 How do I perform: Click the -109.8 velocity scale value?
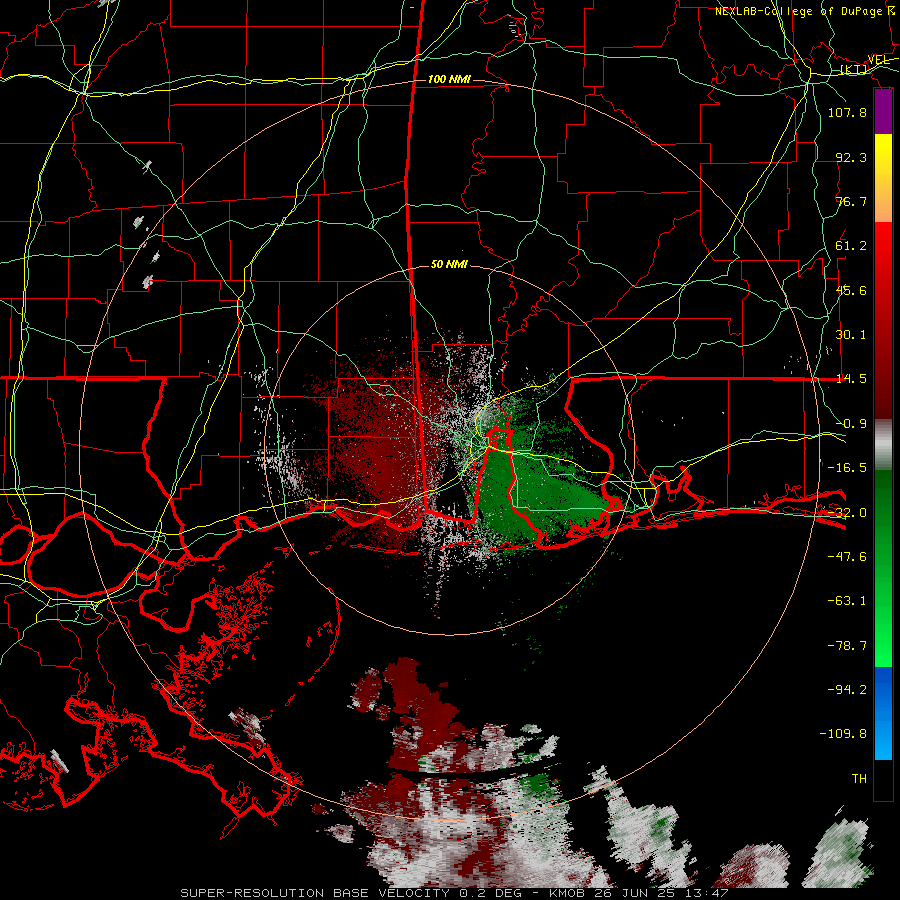tap(843, 734)
